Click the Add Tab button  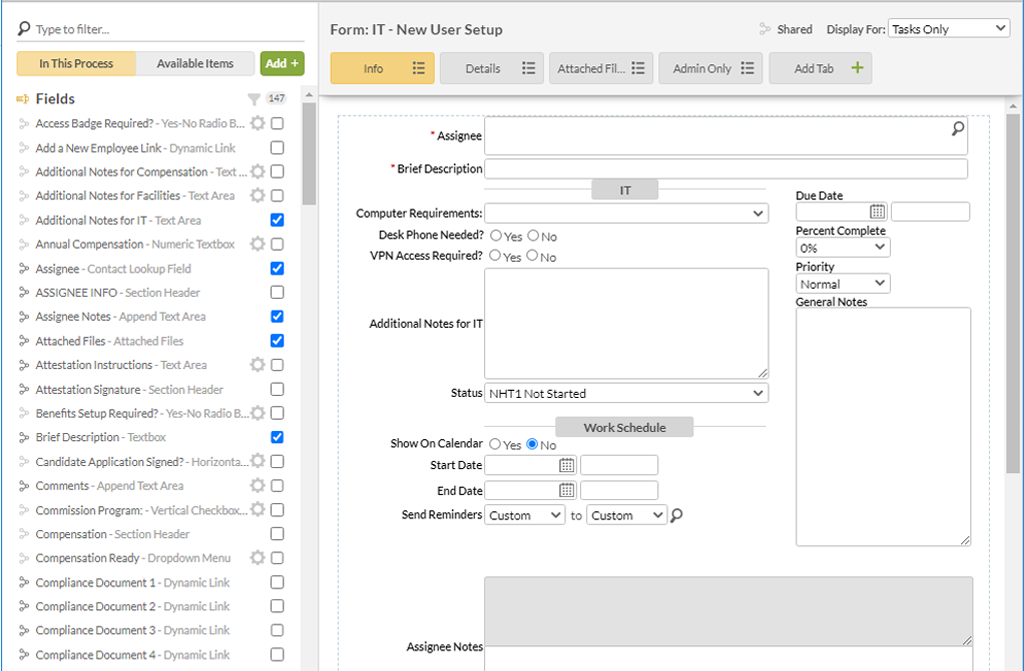pyautogui.click(x=820, y=68)
